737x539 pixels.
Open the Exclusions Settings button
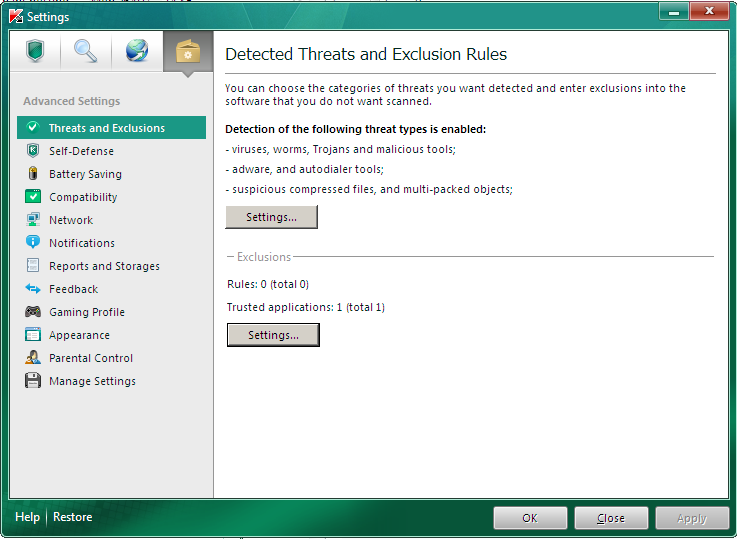click(273, 335)
